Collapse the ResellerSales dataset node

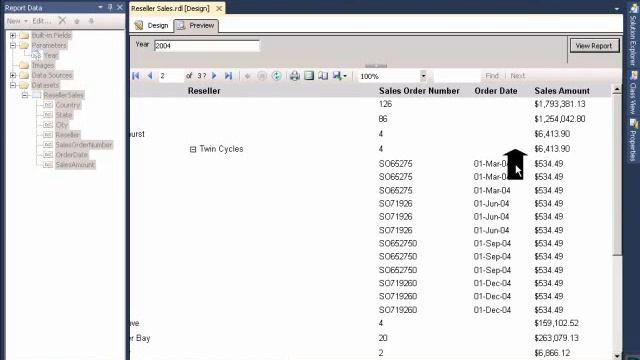click(24, 95)
